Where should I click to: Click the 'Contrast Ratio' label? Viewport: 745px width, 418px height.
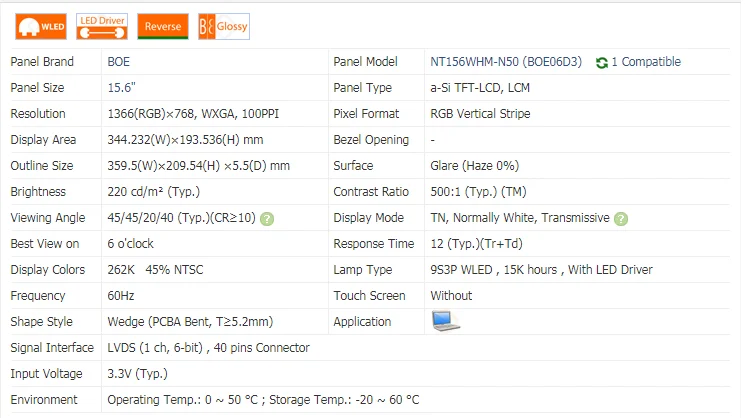(x=371, y=192)
